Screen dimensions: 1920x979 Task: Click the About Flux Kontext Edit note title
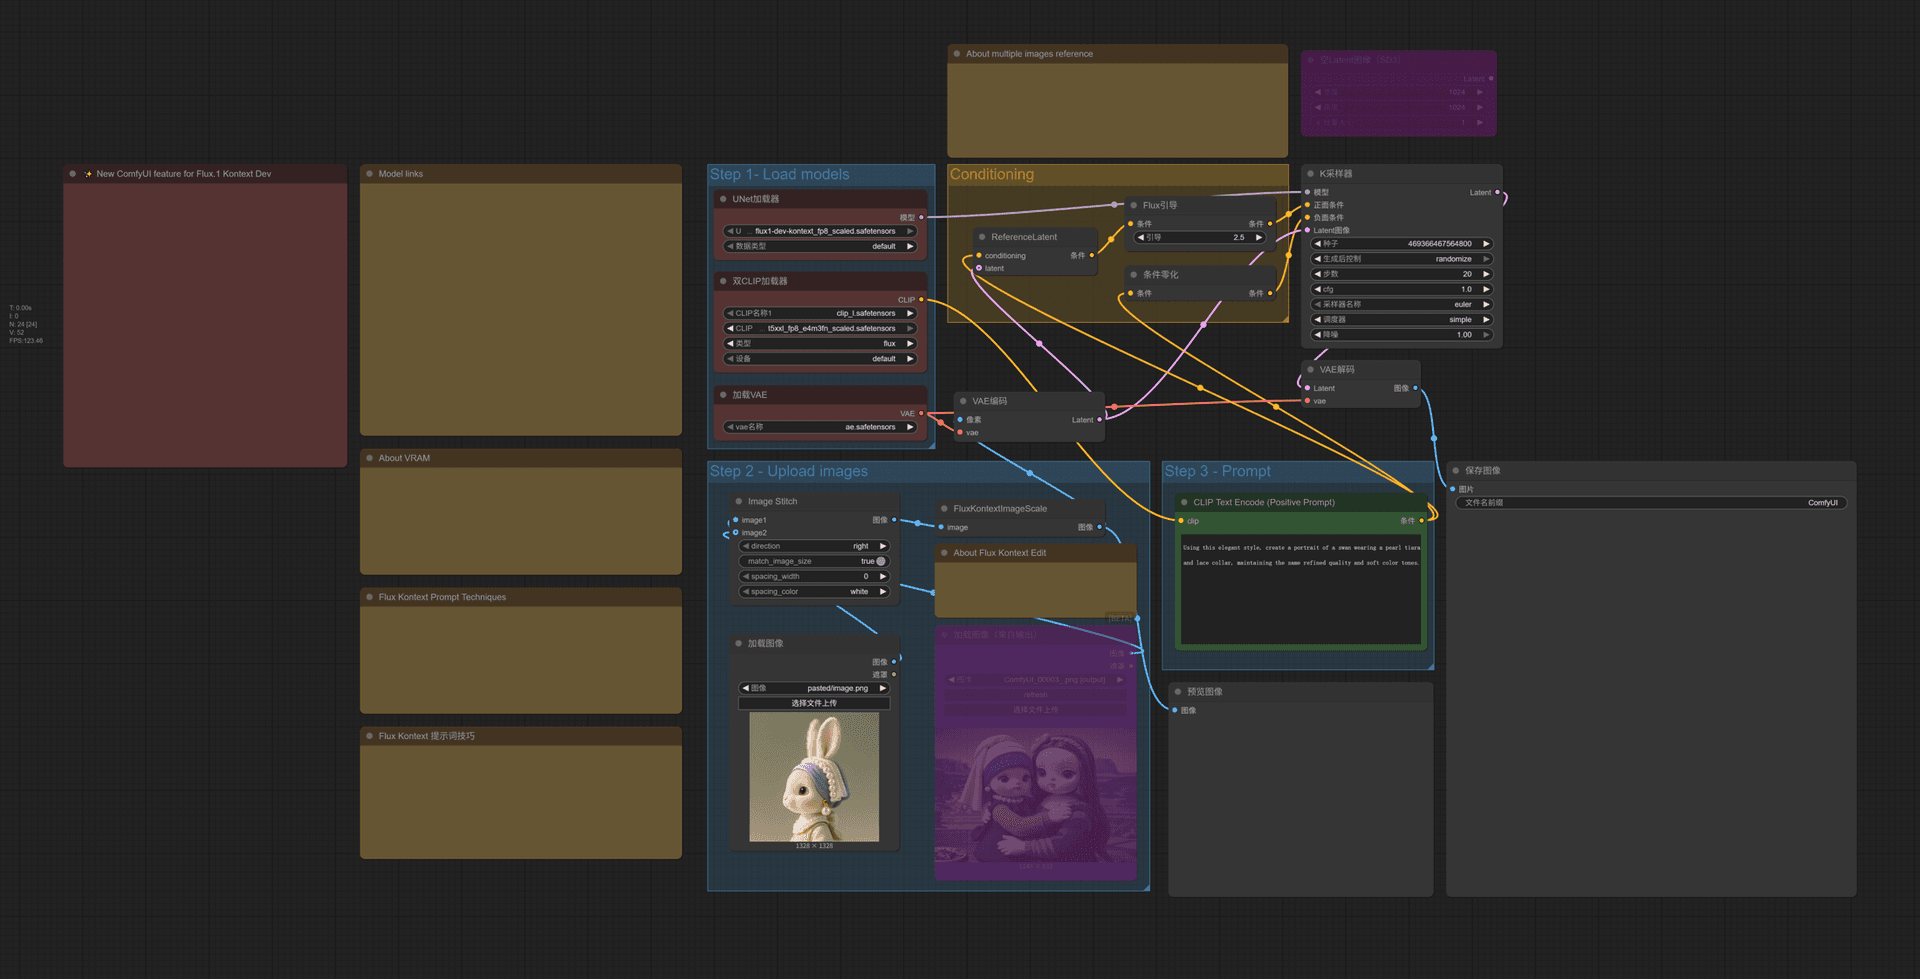[x=999, y=553]
